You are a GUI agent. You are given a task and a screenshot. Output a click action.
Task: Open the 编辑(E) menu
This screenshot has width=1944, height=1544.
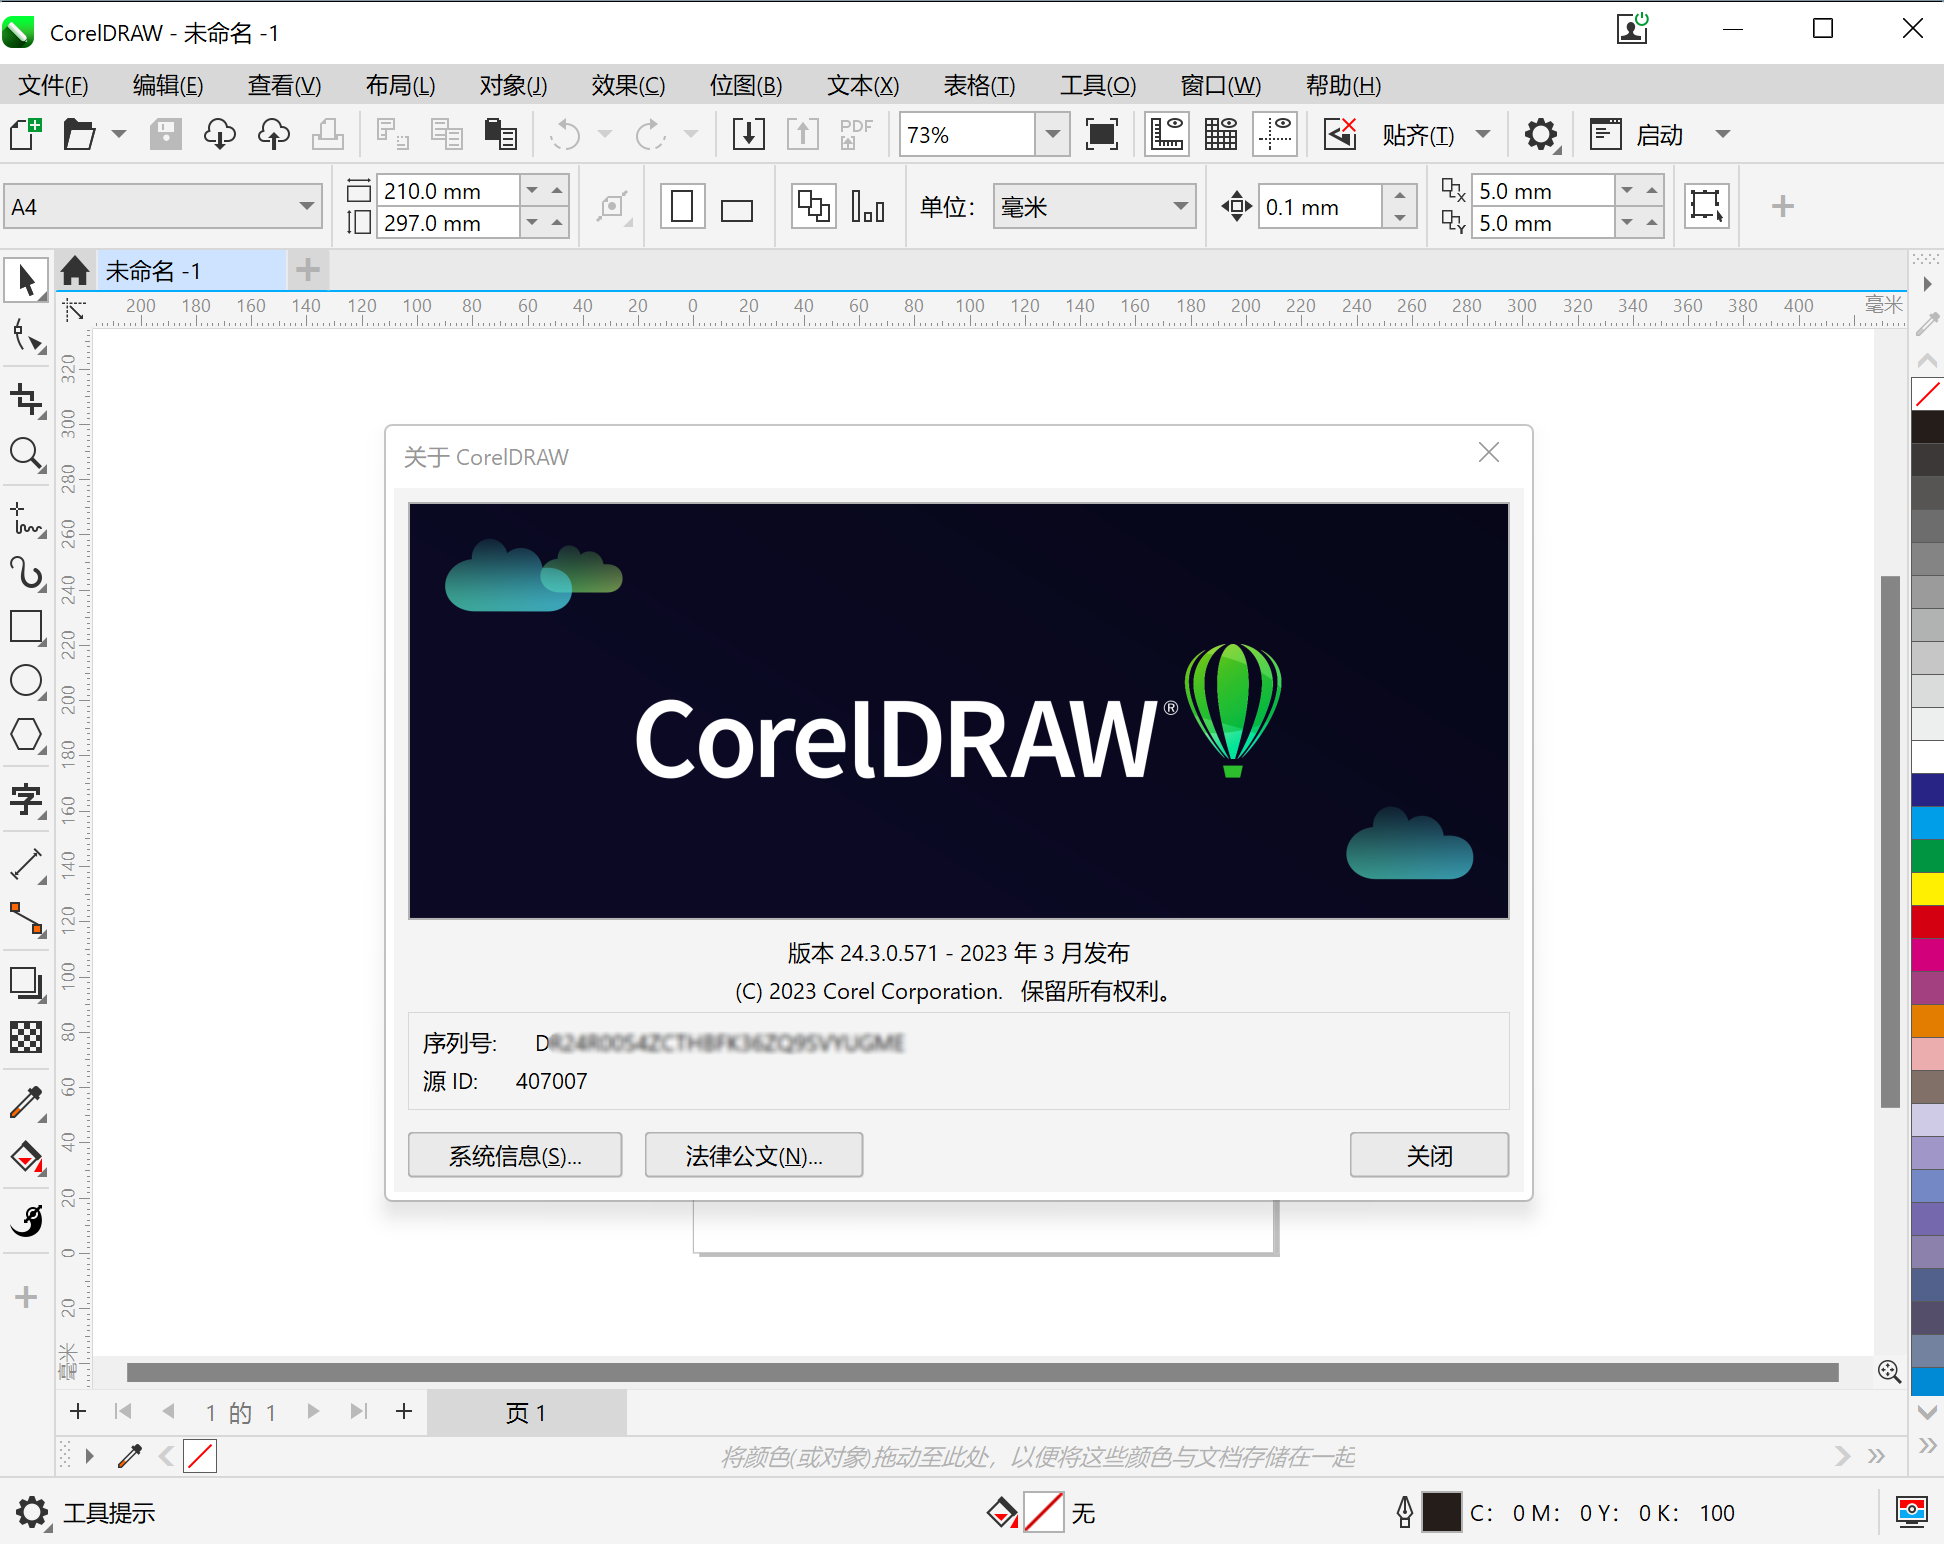(x=168, y=85)
